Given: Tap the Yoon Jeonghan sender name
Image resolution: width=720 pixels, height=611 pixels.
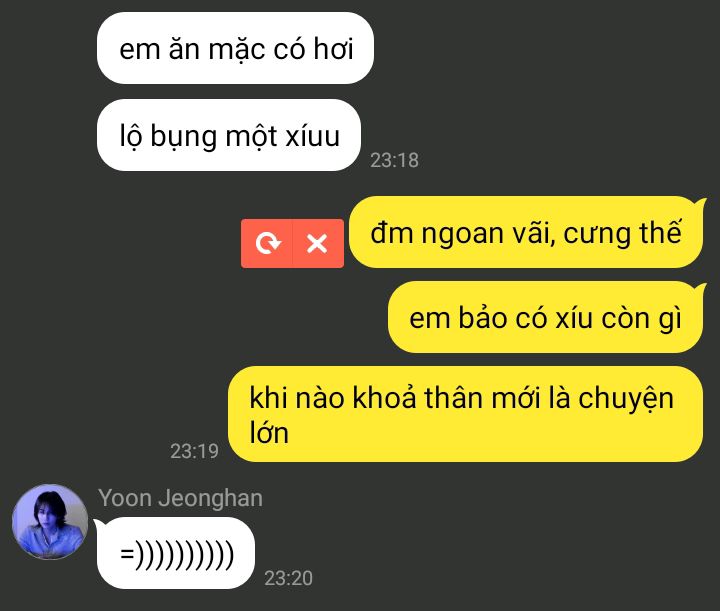Looking at the screenshot, I should 180,498.
